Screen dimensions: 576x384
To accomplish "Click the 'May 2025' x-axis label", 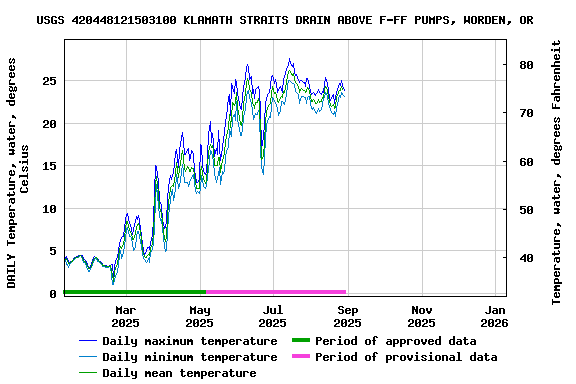I will click(199, 316).
